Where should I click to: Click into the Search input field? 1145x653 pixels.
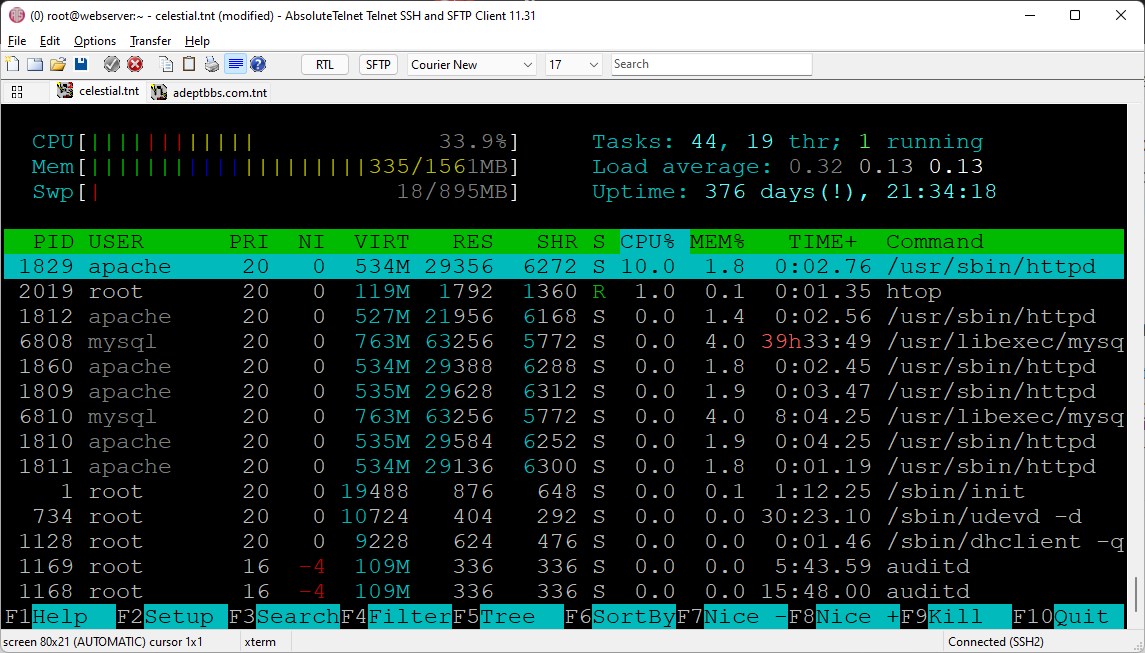click(x=711, y=64)
